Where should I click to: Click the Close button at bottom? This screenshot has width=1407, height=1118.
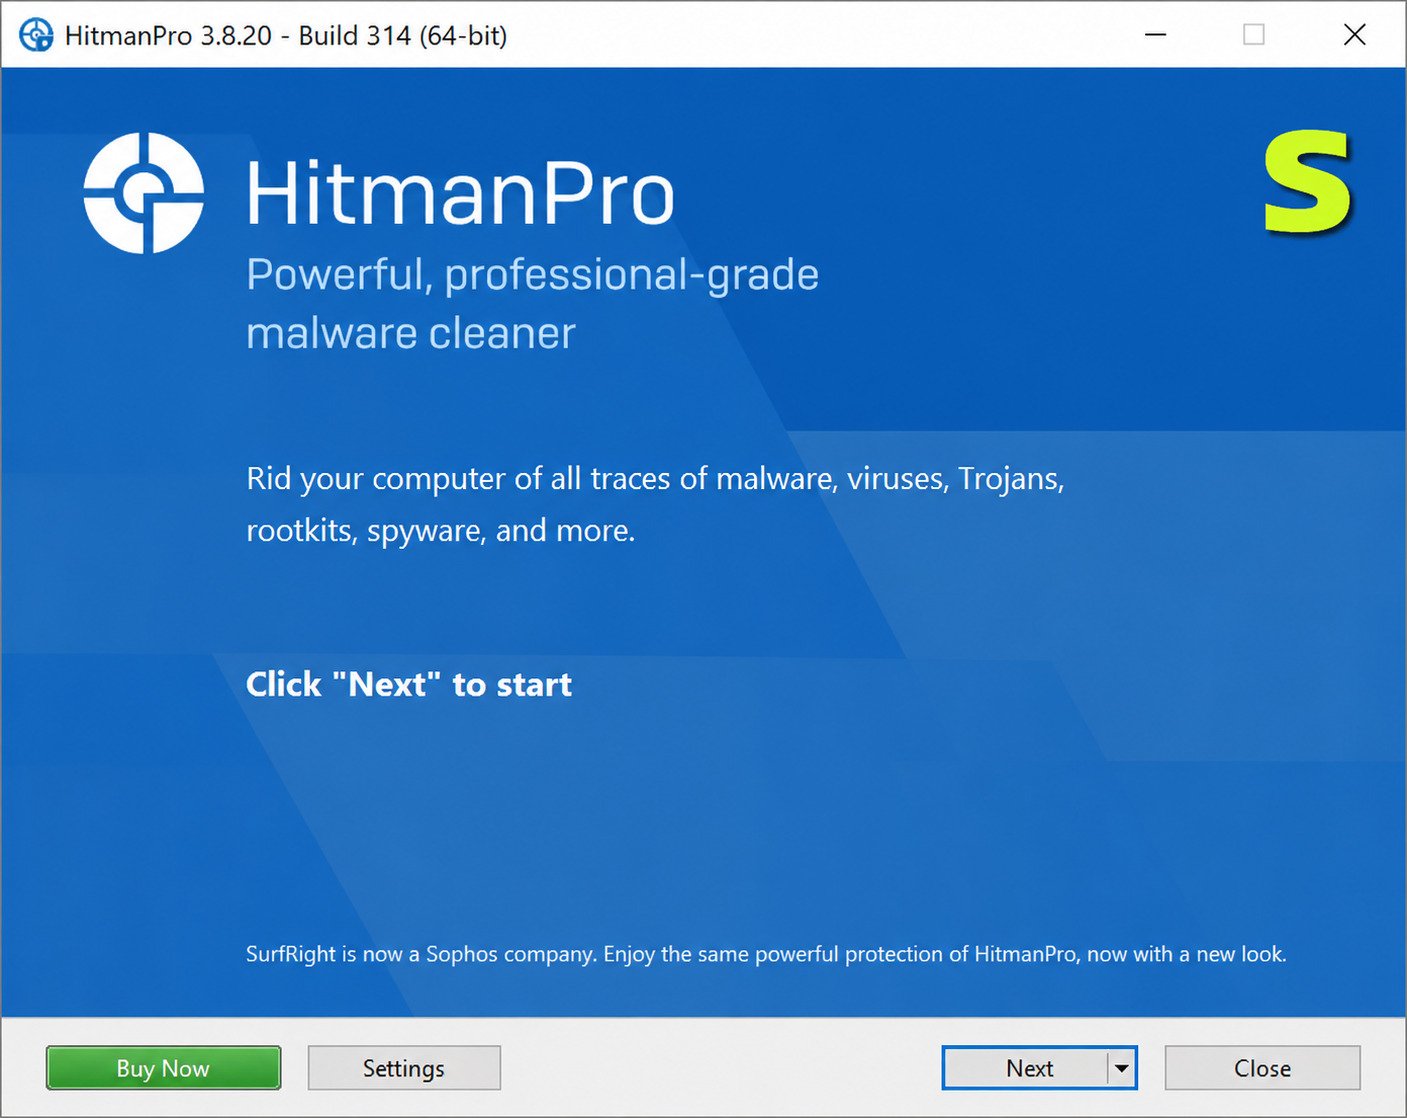(1262, 1068)
